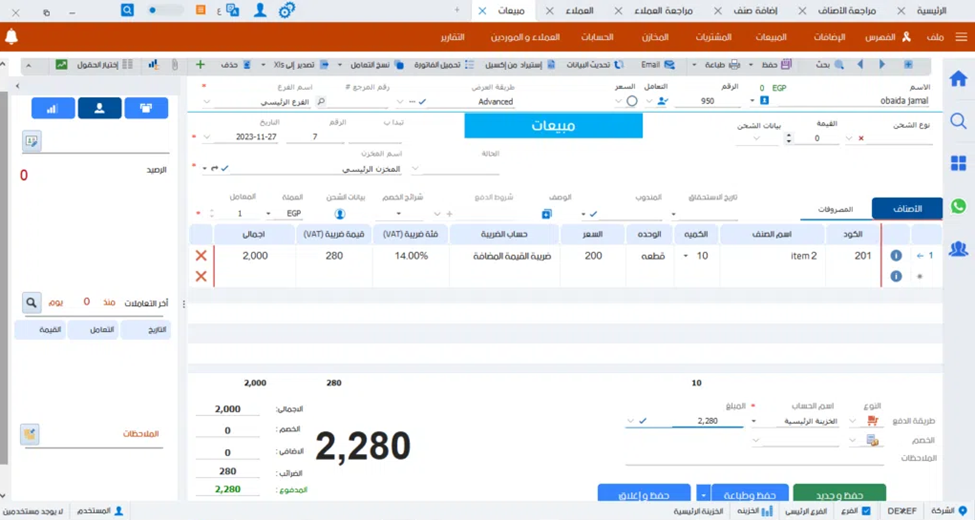Open the sidebar grid apps icon
Viewport: 975px width, 520px height.
pyautogui.click(x=958, y=164)
